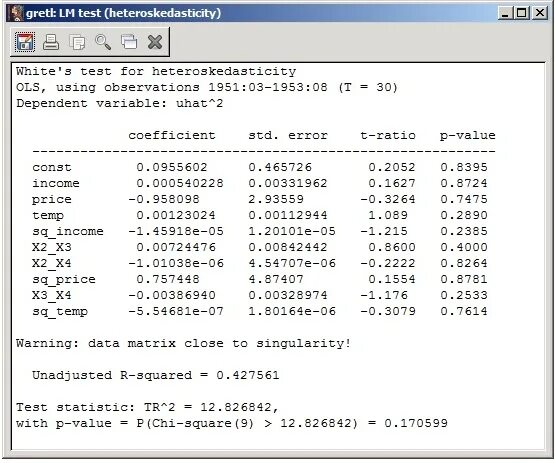Maximize the LM test window

point(522,13)
